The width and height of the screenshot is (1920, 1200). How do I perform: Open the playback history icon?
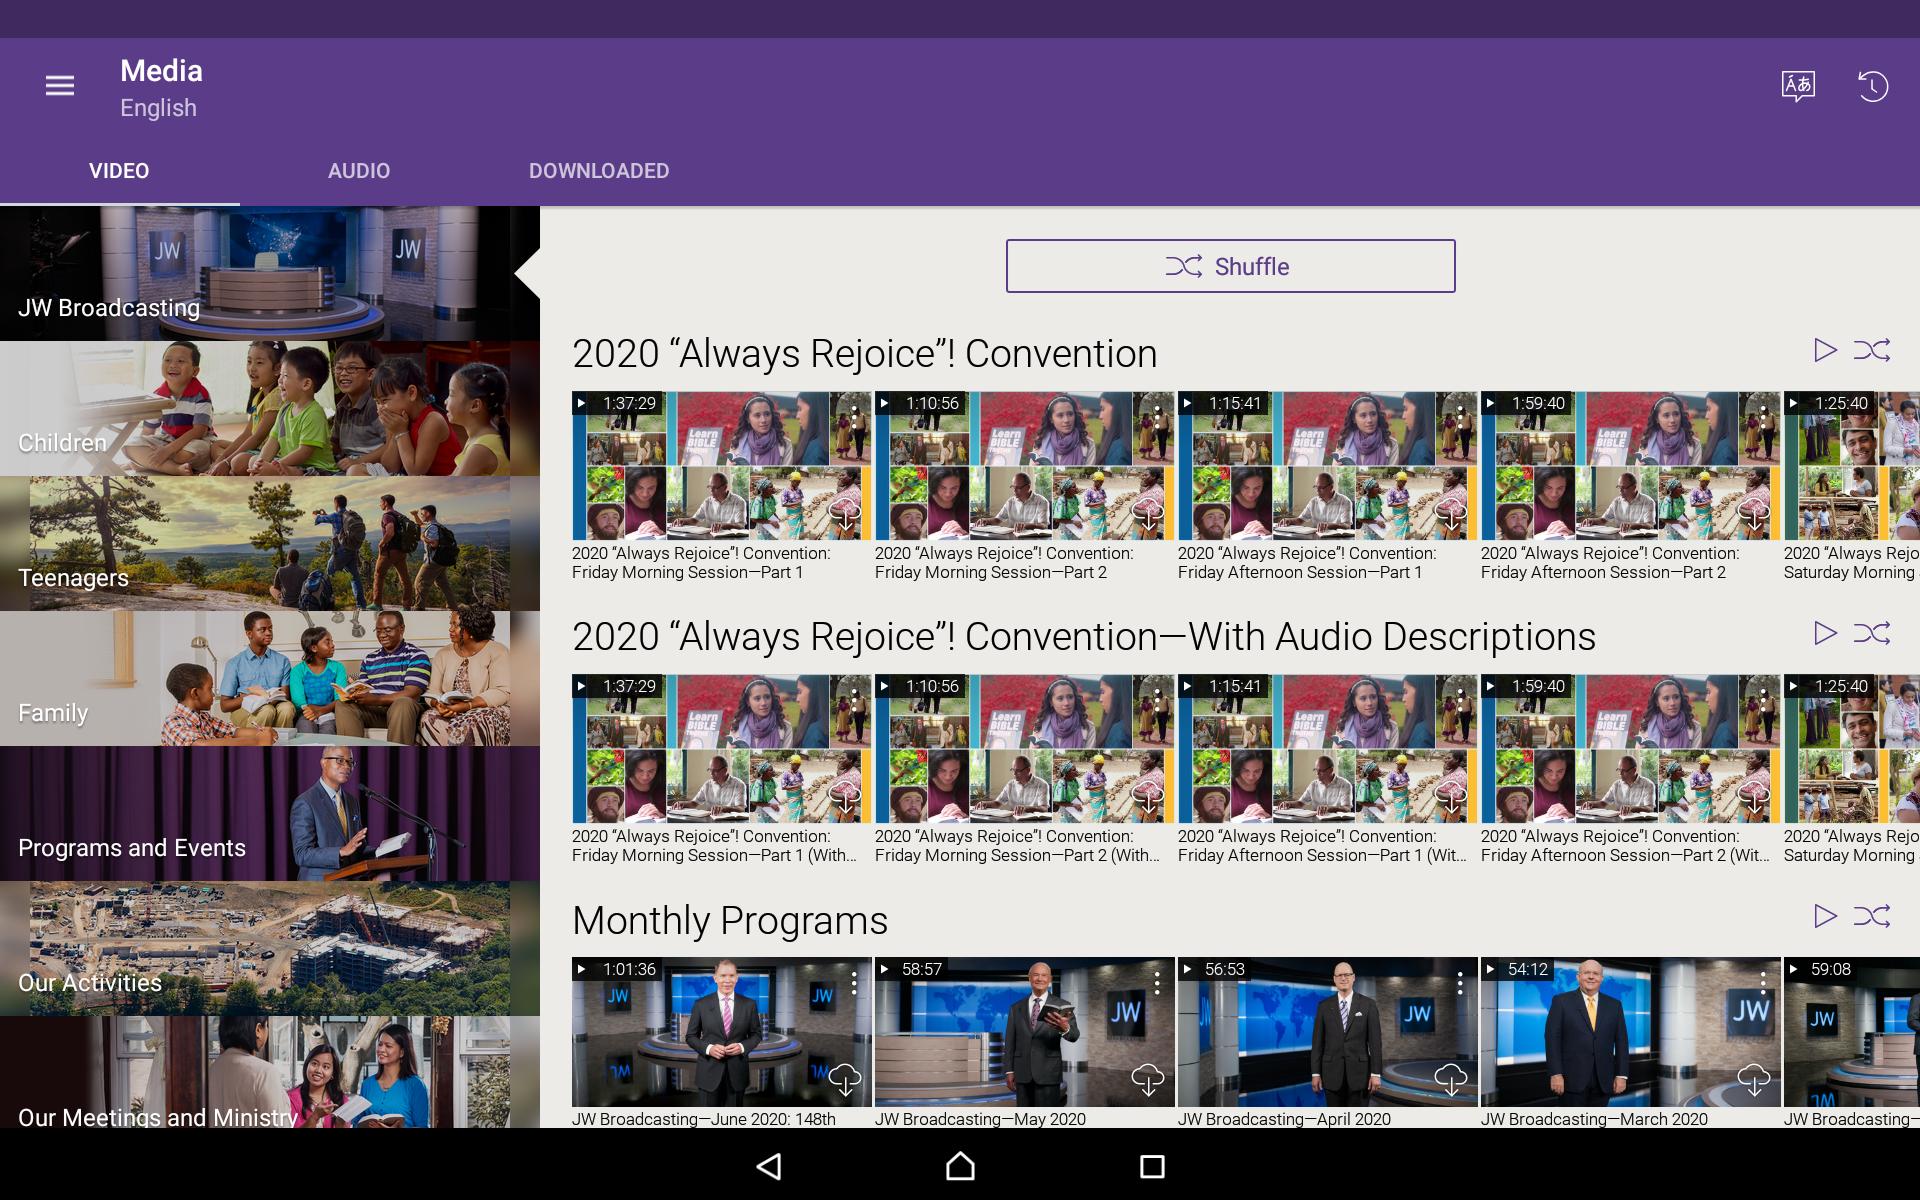[1873, 86]
